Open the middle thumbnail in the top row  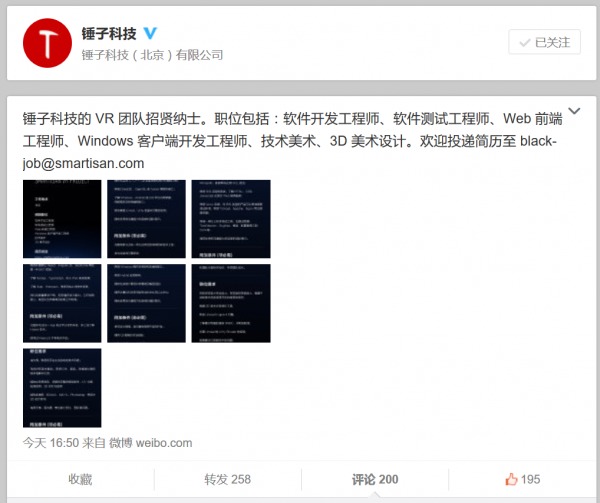coord(146,219)
